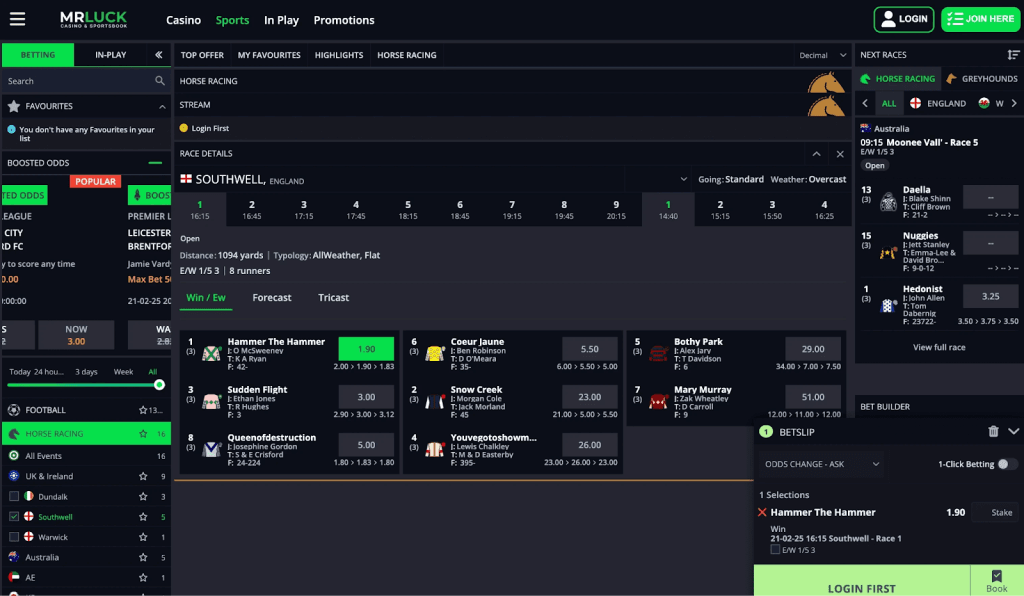The width and height of the screenshot is (1024, 596).
Task: Star the UK & Ireland region
Action: (x=143, y=476)
